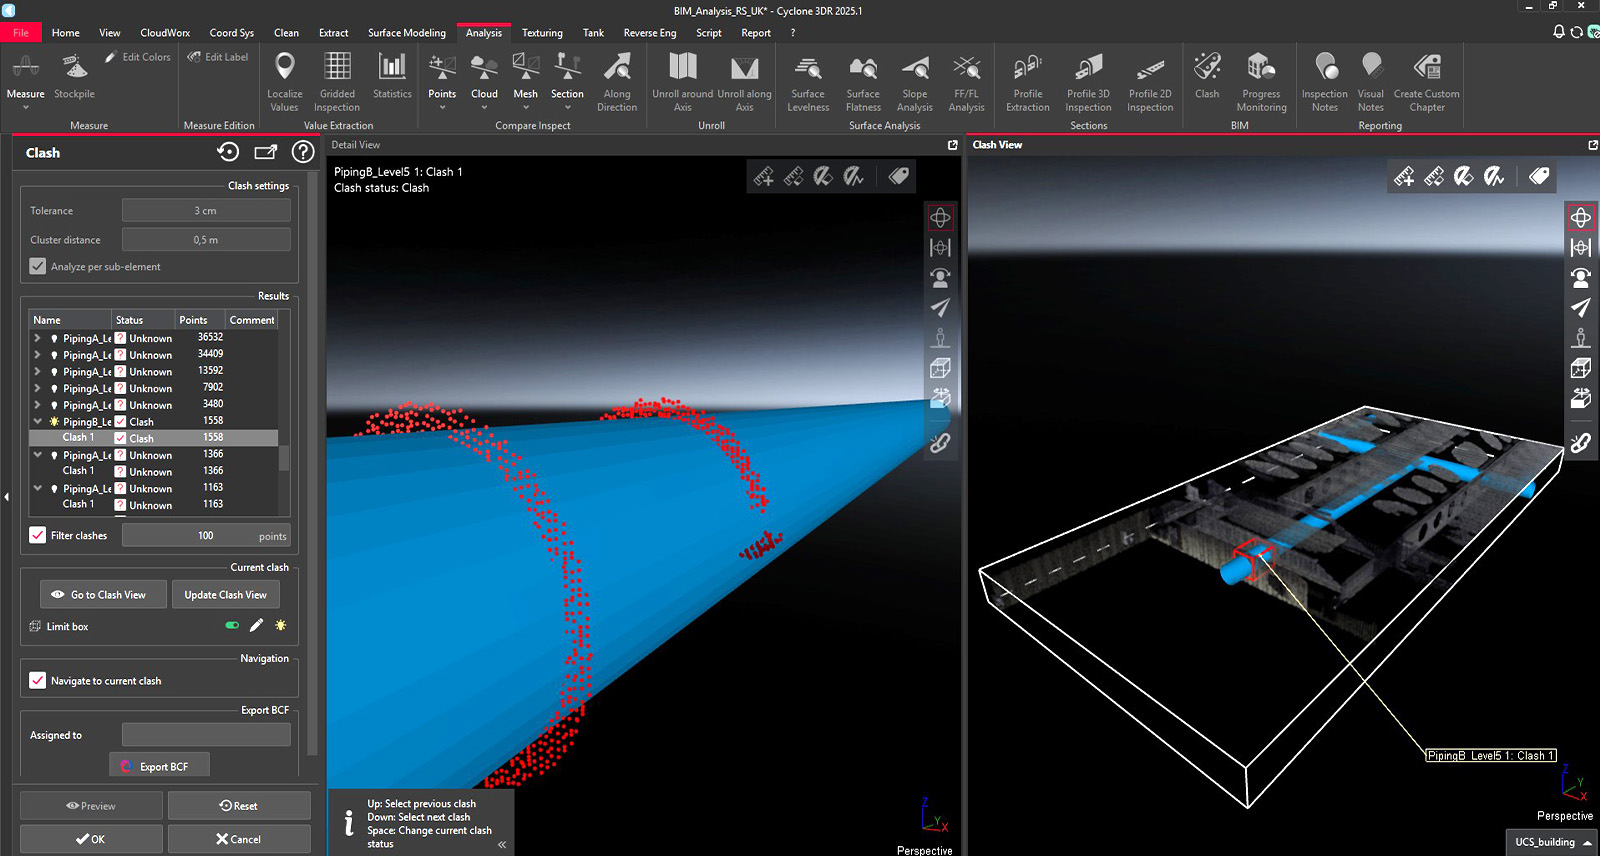Select the Gridded Inspection tool
Screen dimensions: 1600x856
pos(337,82)
